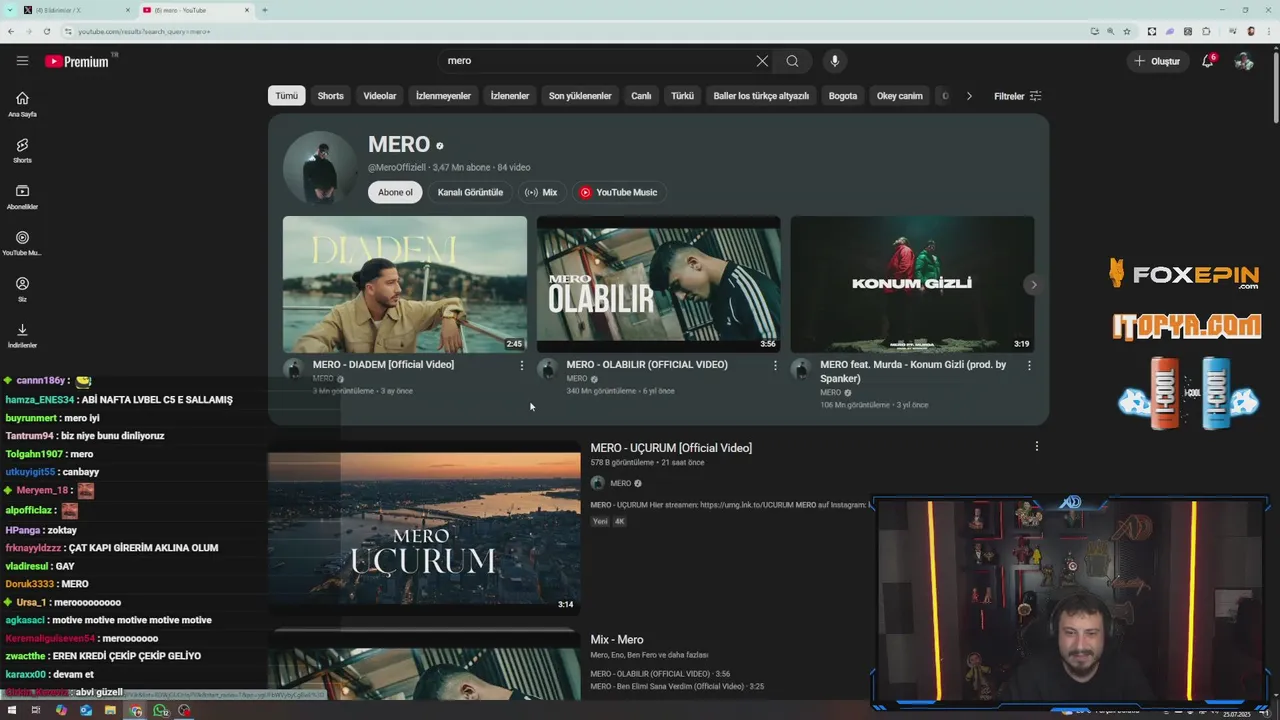This screenshot has height=720, width=1280.
Task: Open MERO - DIADEM [Official Video] title
Action: pyautogui.click(x=383, y=365)
